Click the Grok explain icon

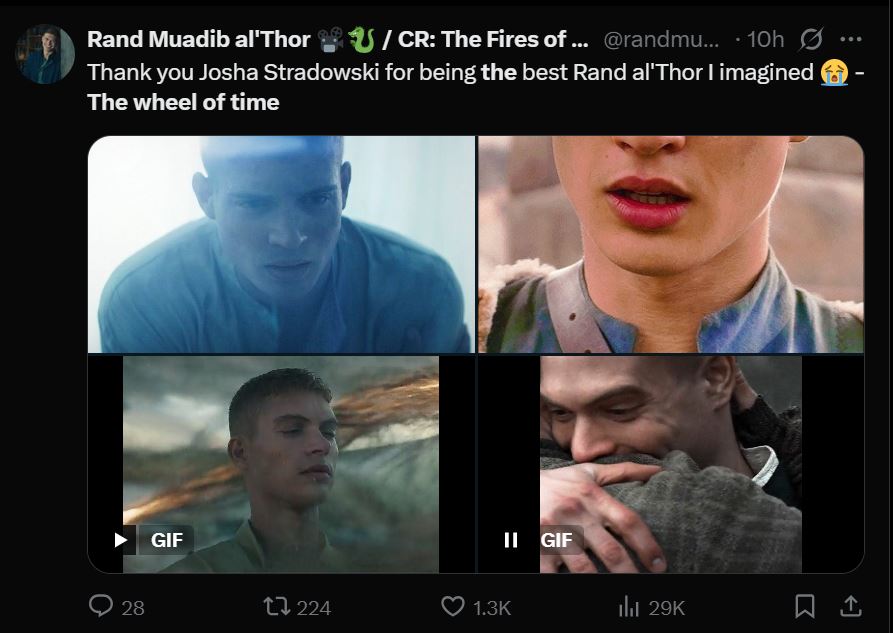click(x=810, y=40)
